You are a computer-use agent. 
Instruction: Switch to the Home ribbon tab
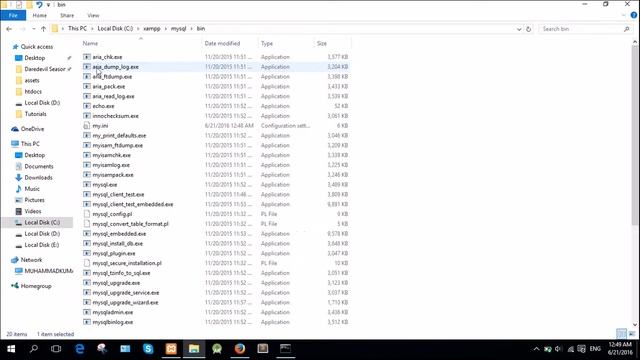click(x=40, y=16)
